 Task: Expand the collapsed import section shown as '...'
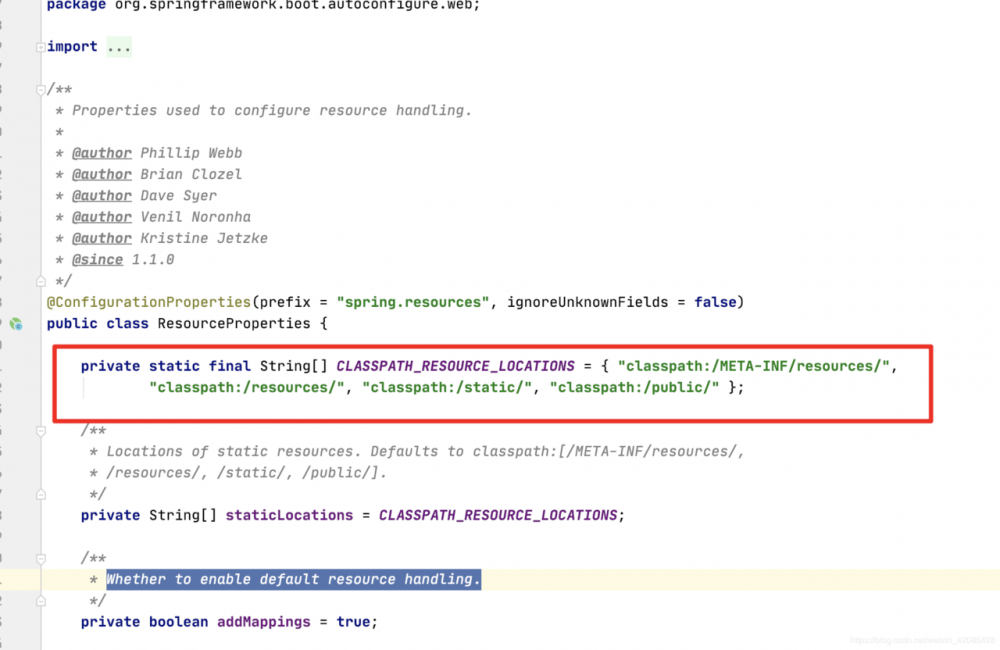click(119, 46)
